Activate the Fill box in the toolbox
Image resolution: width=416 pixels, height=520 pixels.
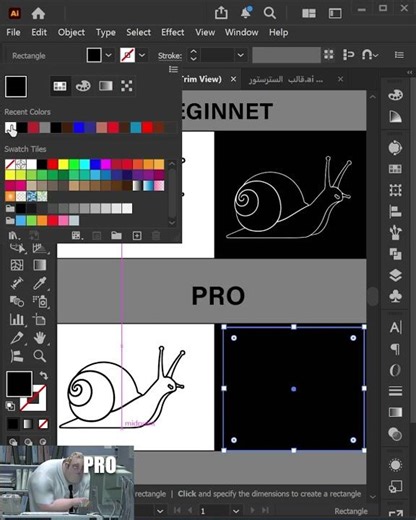[19, 384]
